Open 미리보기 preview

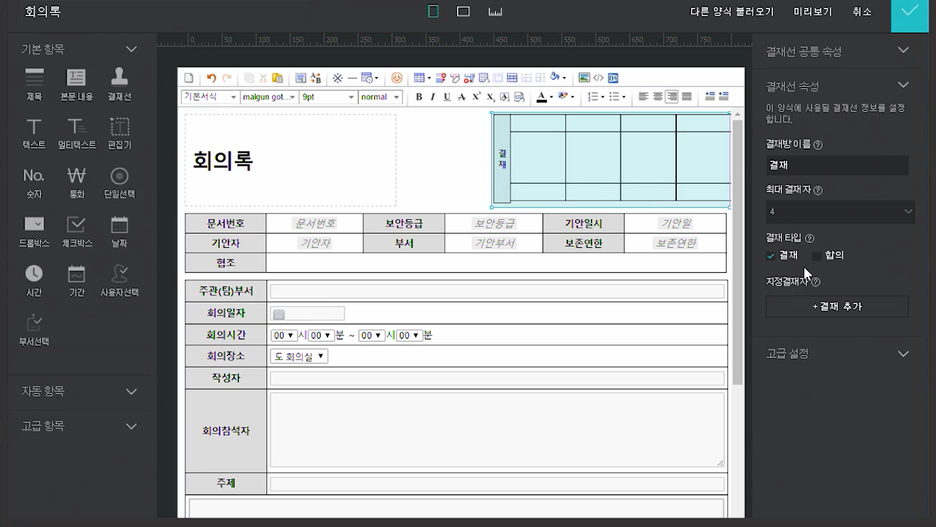pyautogui.click(x=812, y=12)
